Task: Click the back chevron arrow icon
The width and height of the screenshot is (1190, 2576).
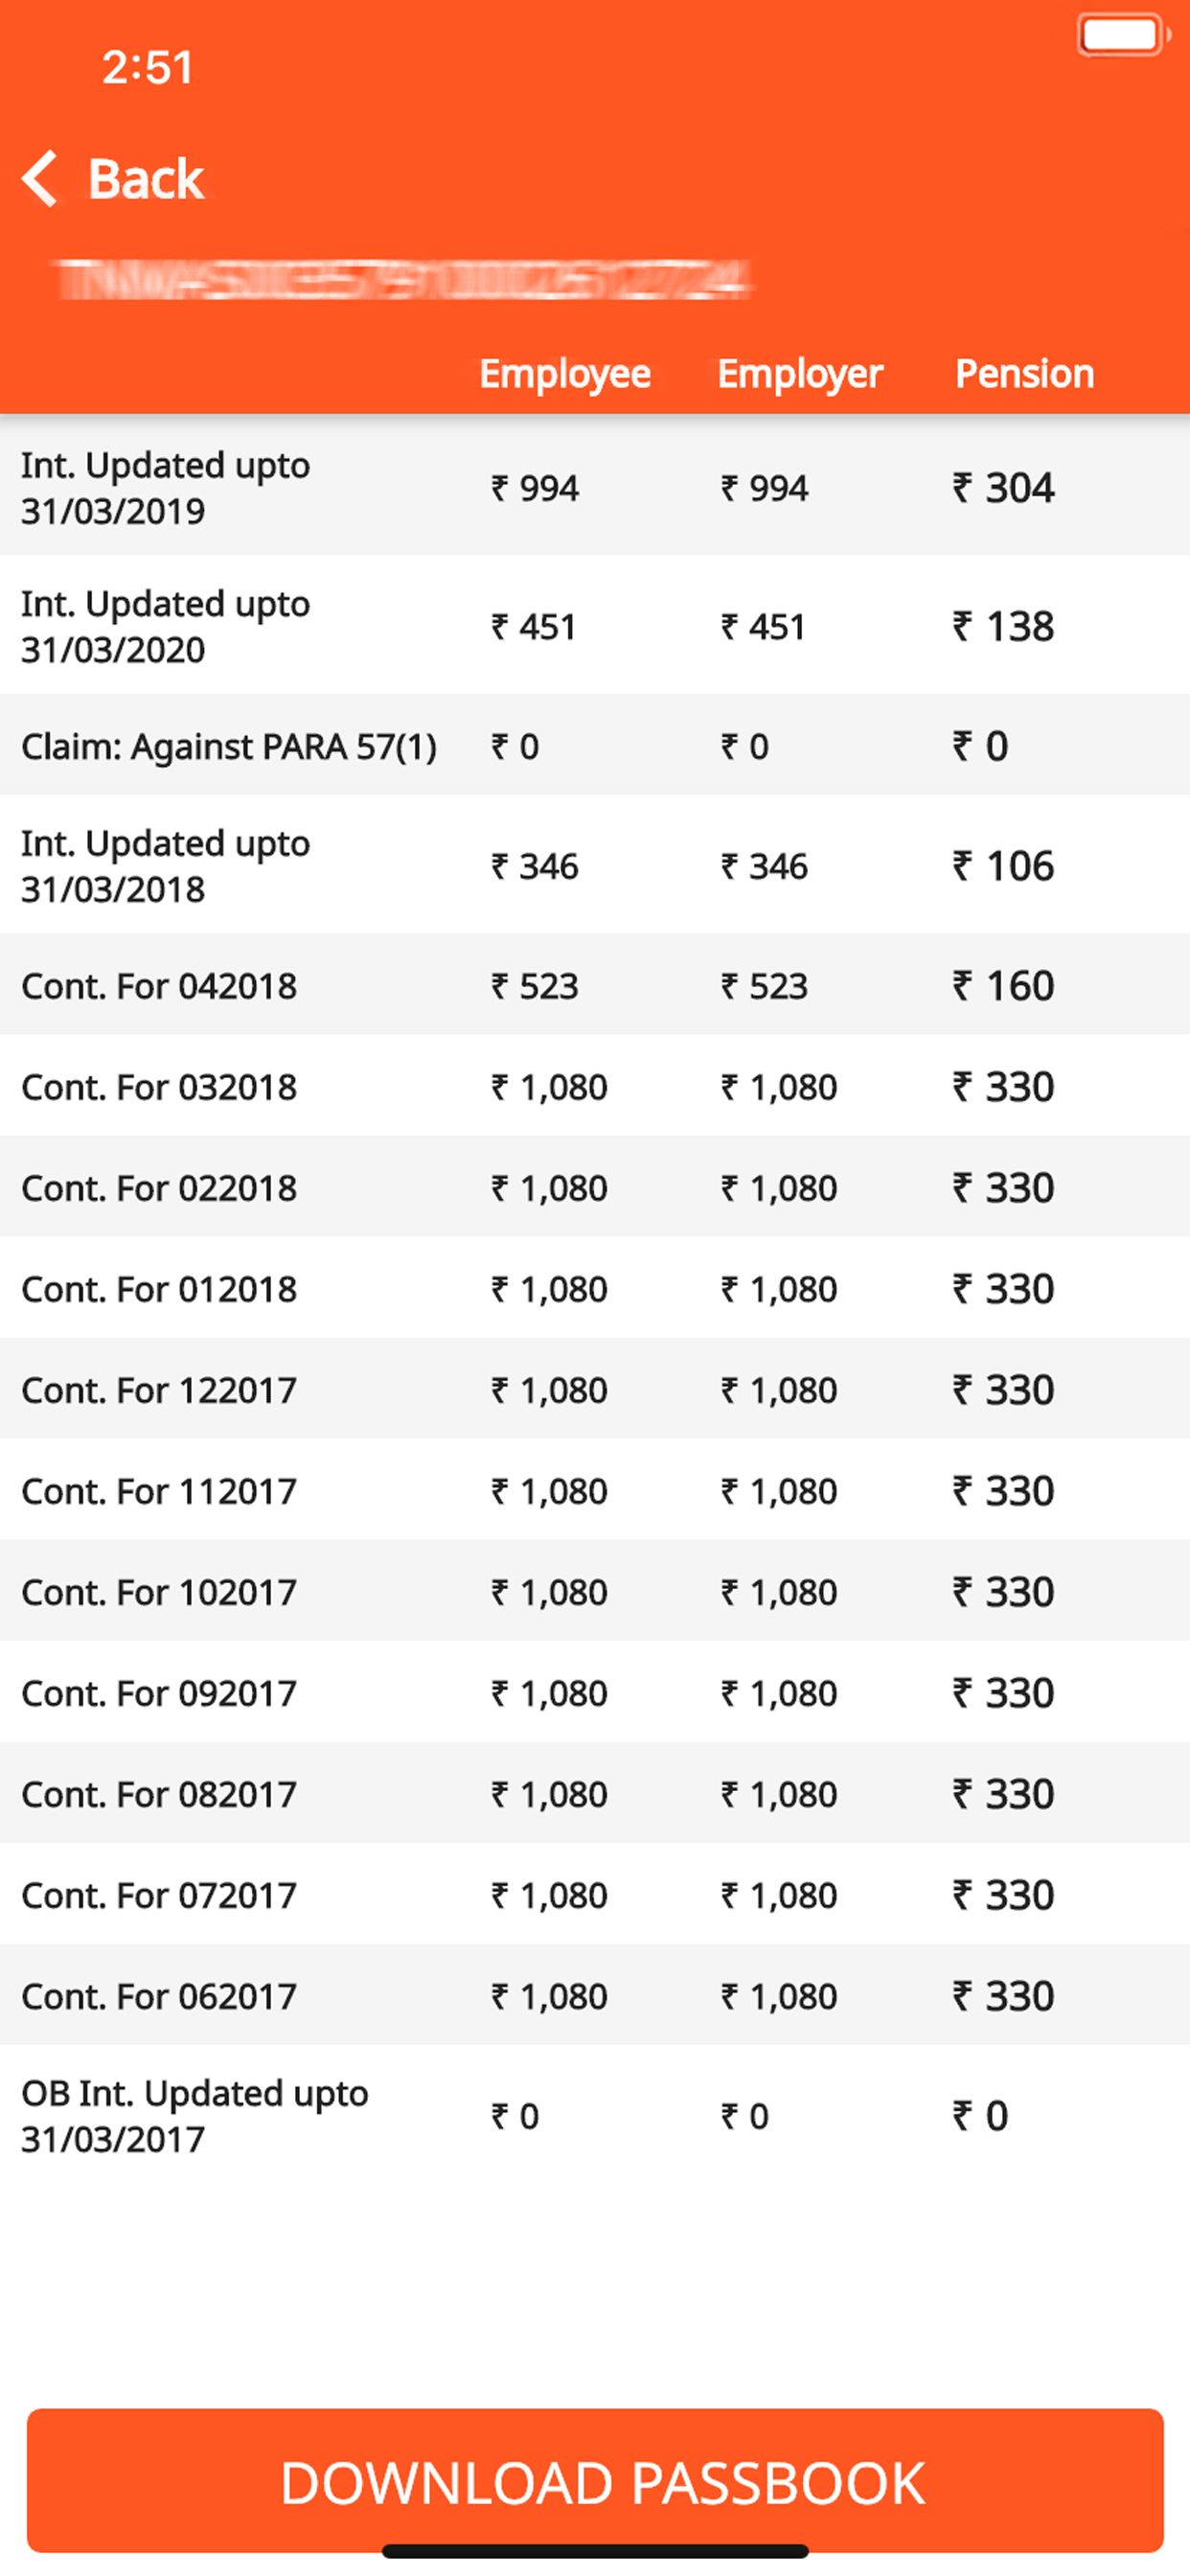Action: pyautogui.click(x=42, y=177)
